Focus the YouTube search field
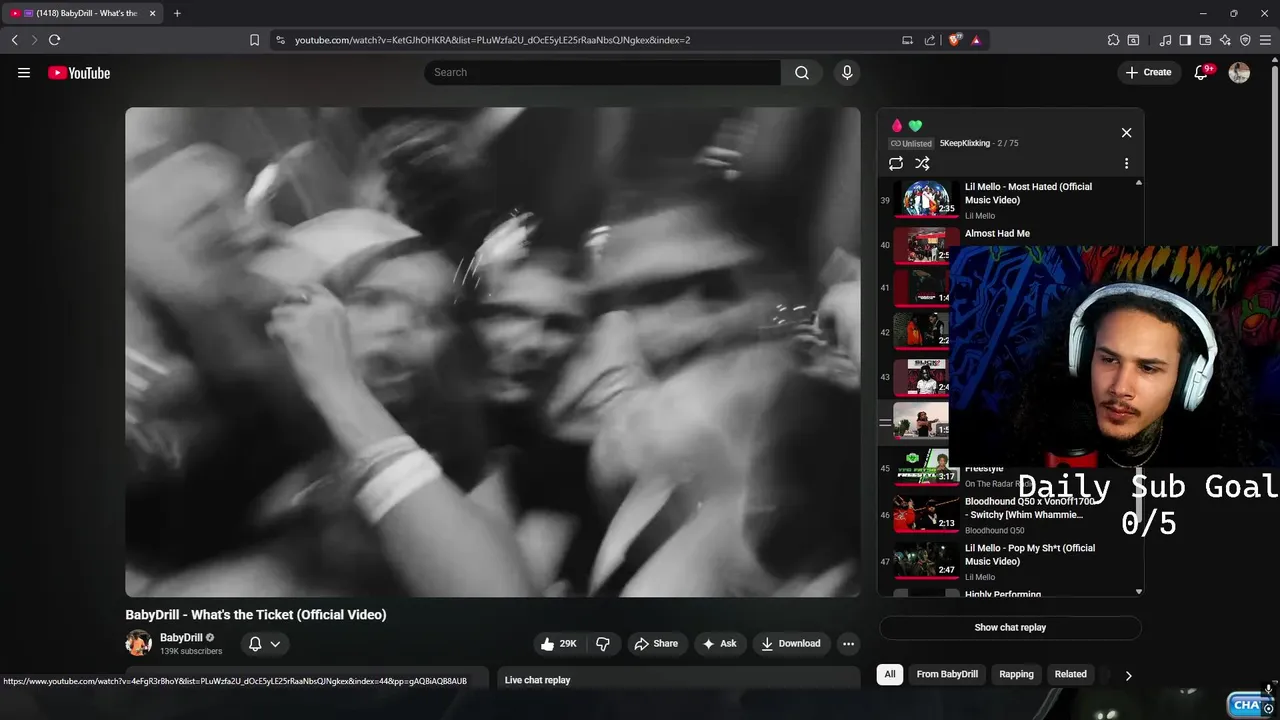Viewport: 1280px width, 720px height. click(x=603, y=72)
